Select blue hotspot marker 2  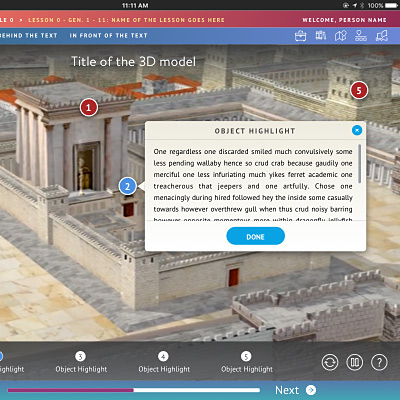click(x=127, y=186)
